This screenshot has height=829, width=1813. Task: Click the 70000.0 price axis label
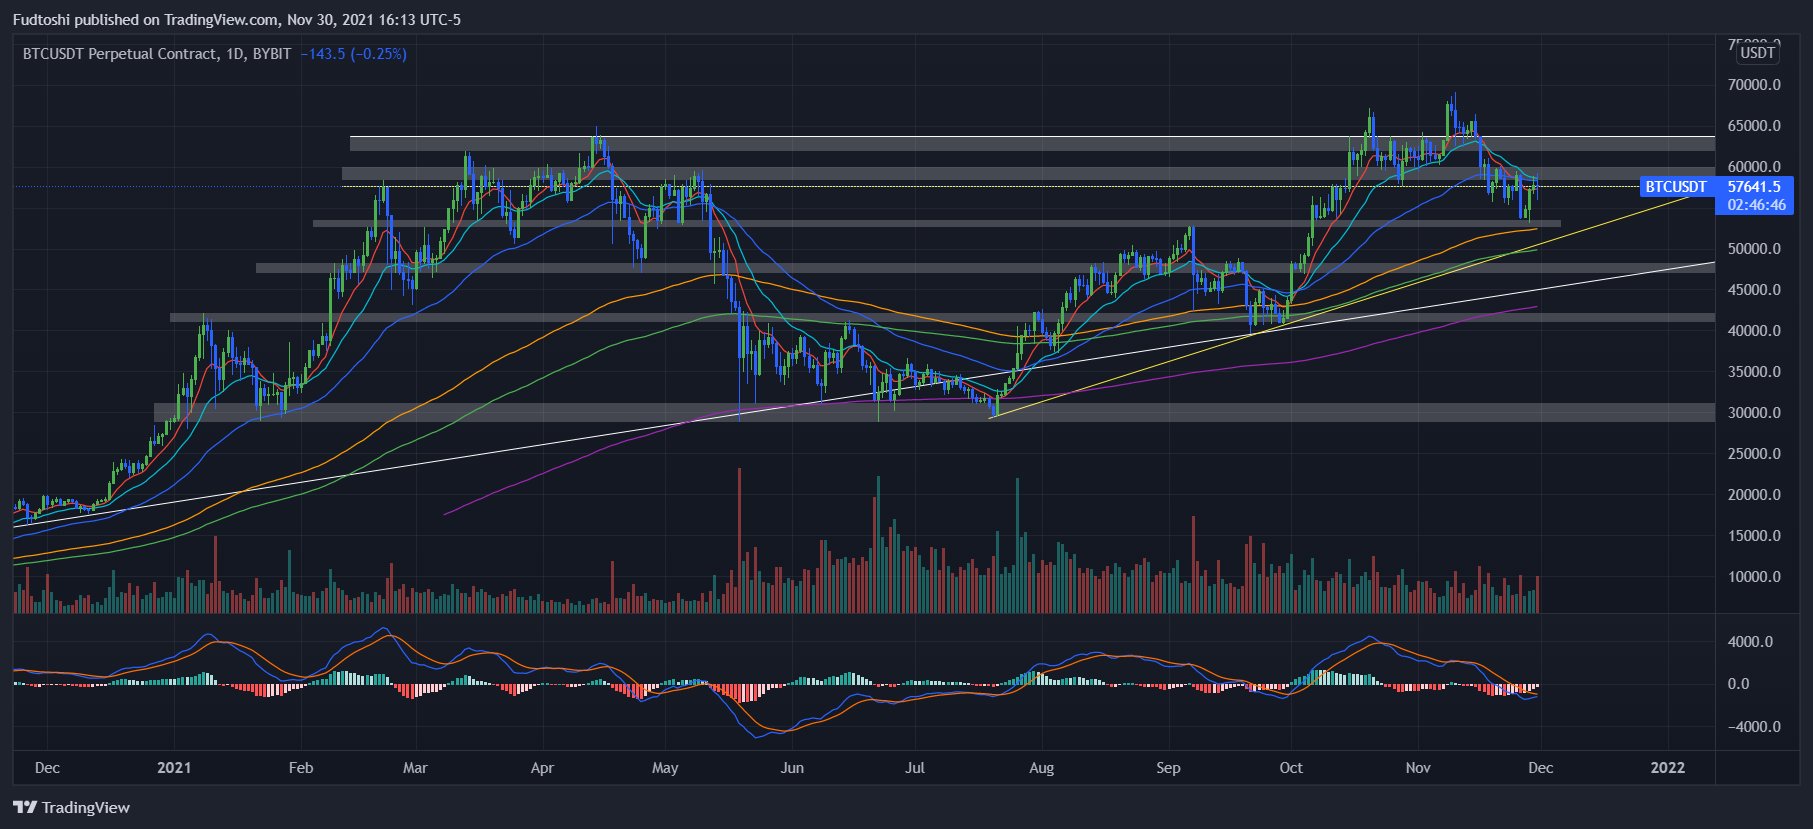coord(1754,85)
